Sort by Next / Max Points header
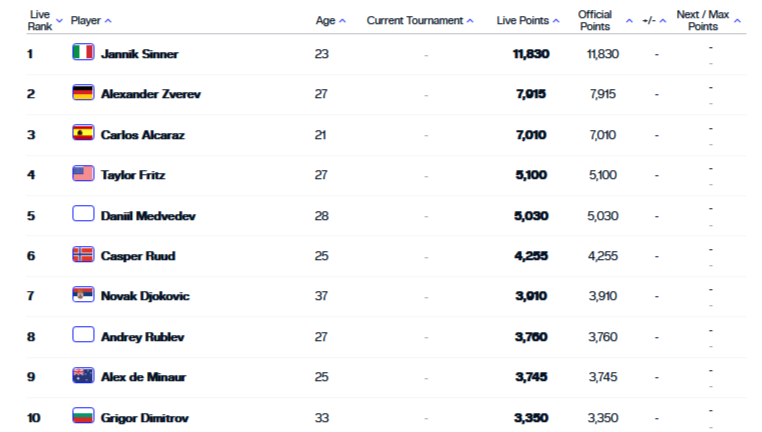This screenshot has height=432, width=762. 703,20
